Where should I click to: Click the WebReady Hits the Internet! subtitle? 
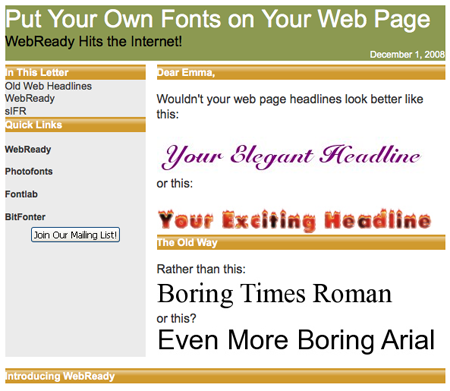point(94,42)
